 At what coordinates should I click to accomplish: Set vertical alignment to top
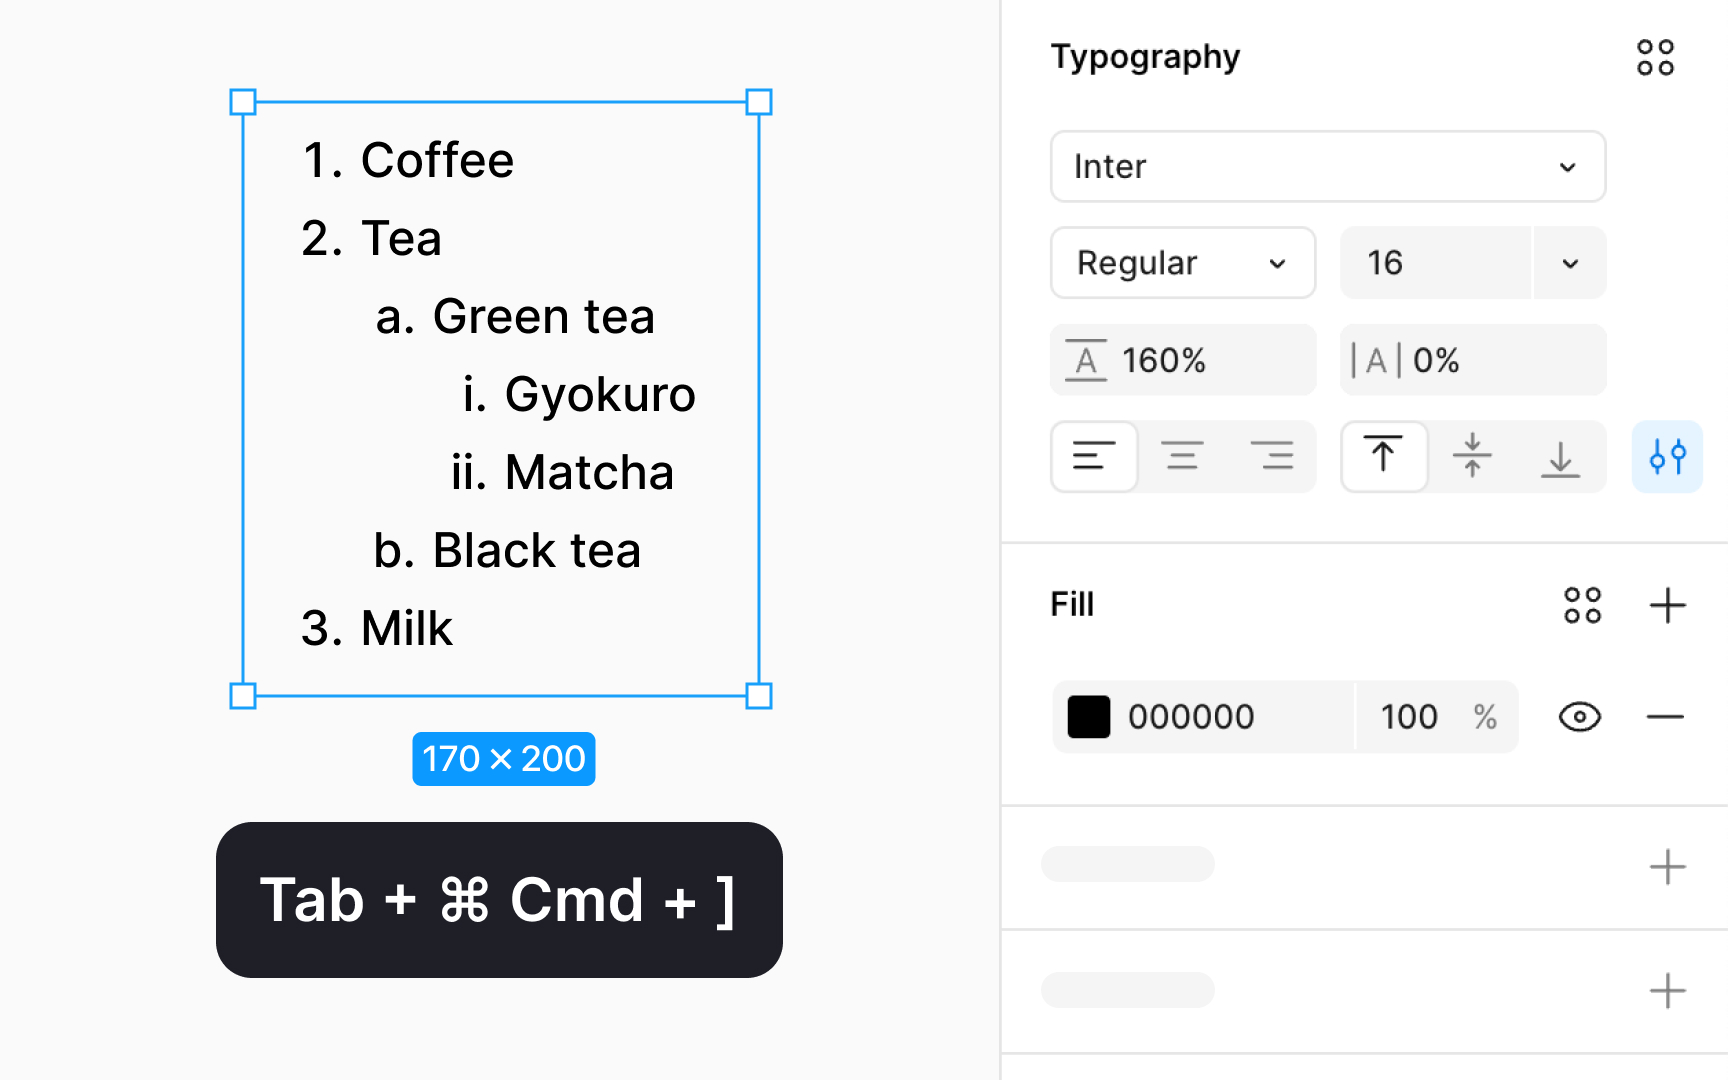(x=1384, y=457)
